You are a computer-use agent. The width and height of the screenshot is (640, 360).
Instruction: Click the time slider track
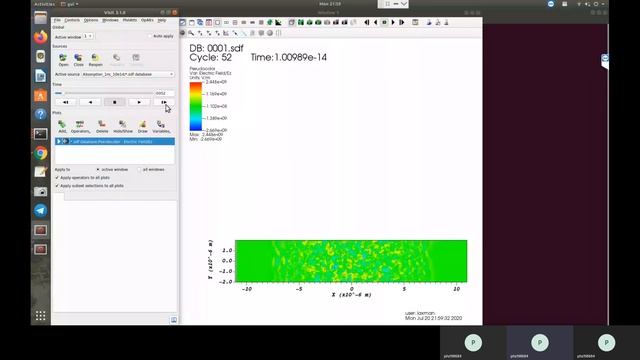tap(104, 93)
